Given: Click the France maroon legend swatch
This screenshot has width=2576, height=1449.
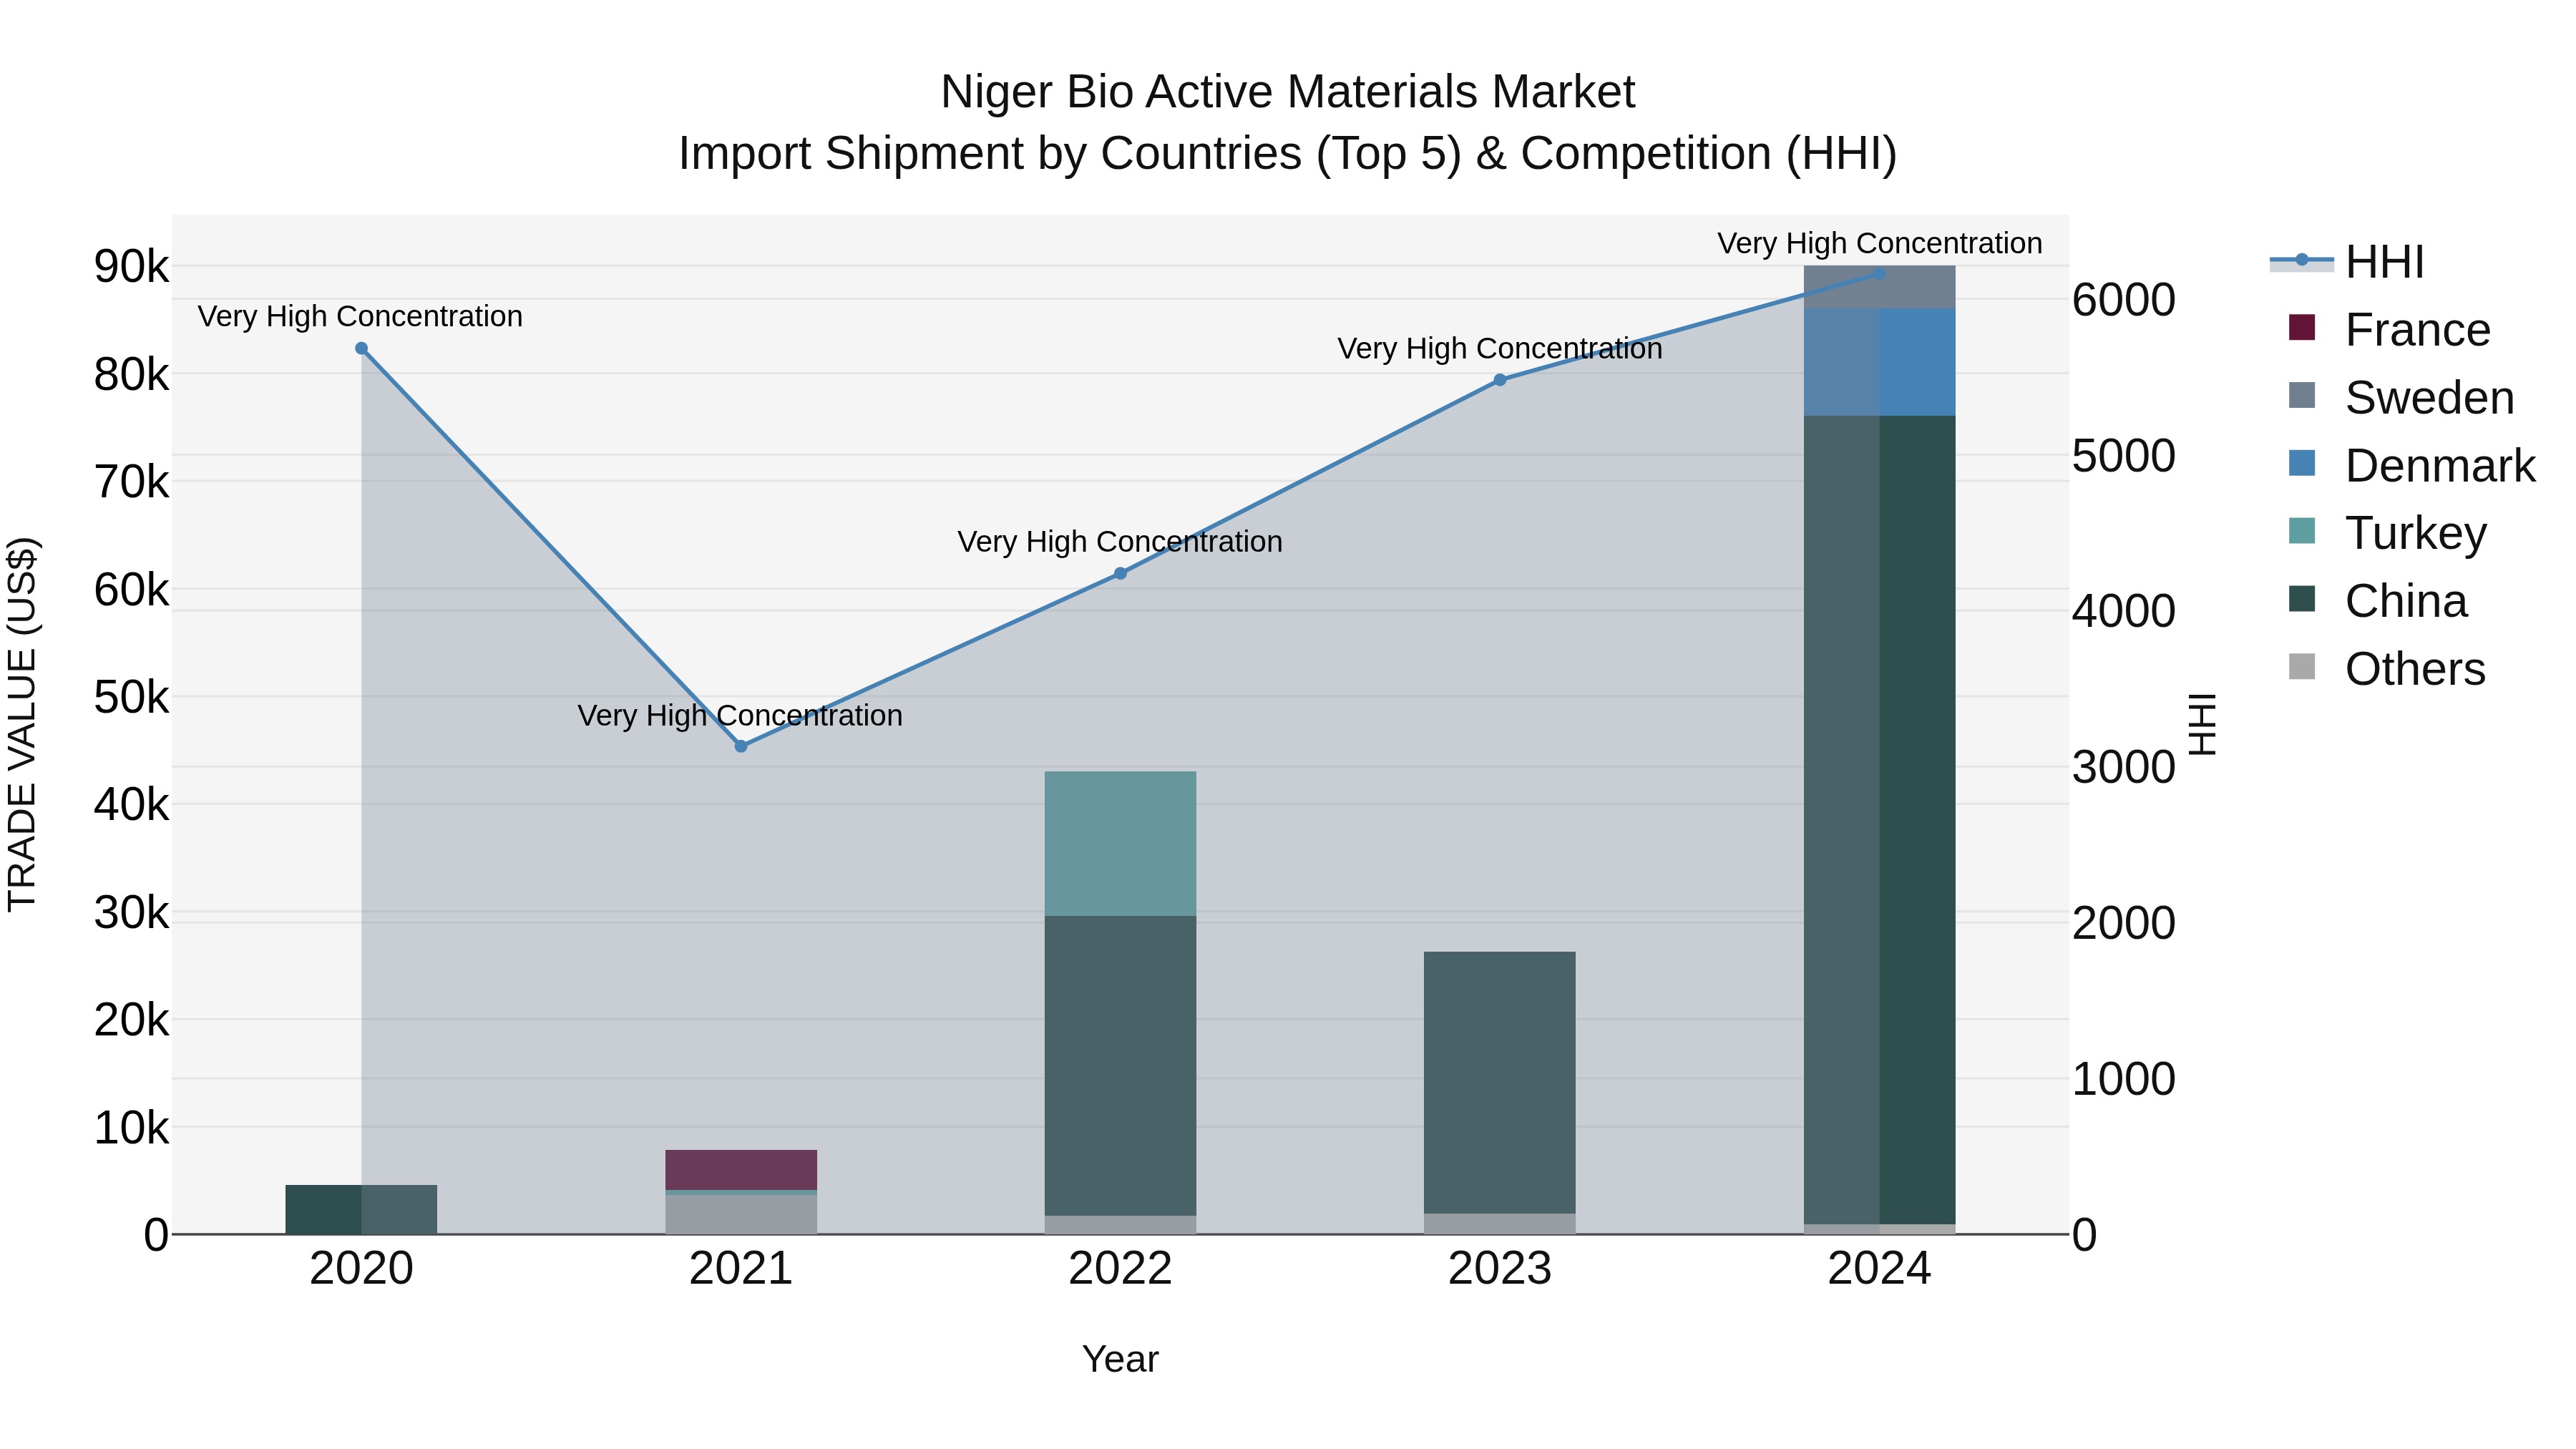Looking at the screenshot, I should point(2301,328).
